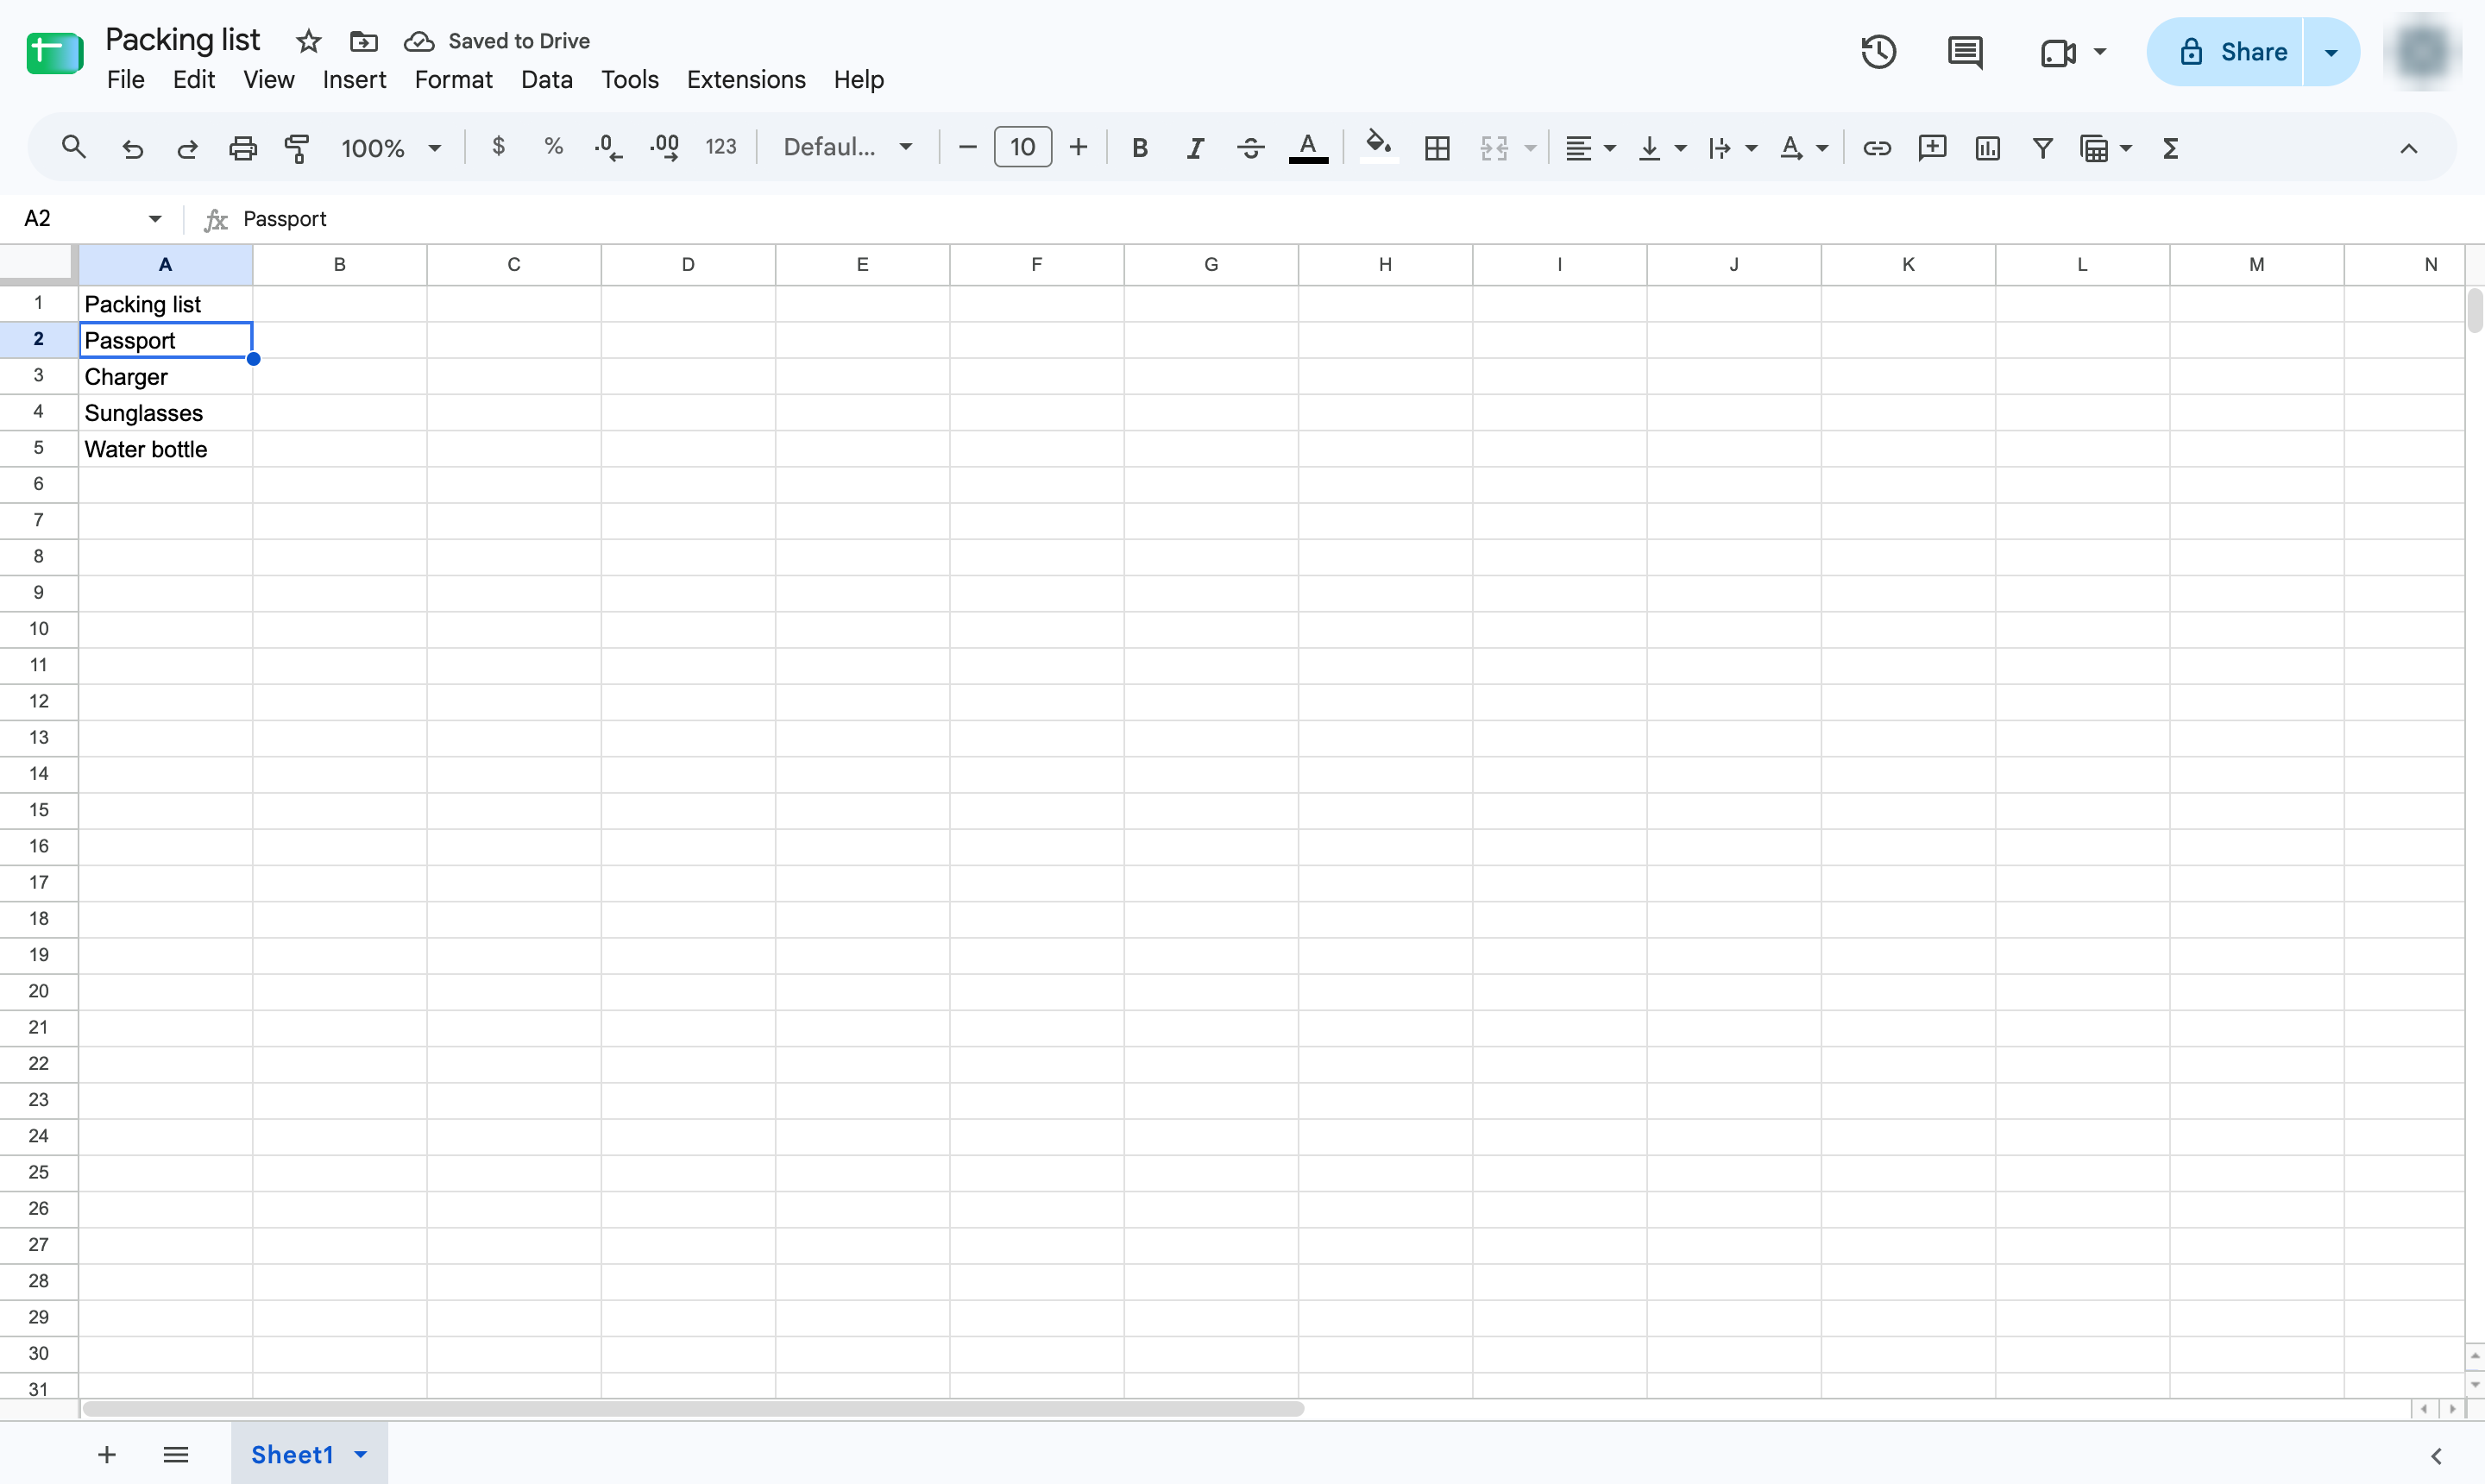Toggle italic formatting
2485x1484 pixels.
(1195, 148)
